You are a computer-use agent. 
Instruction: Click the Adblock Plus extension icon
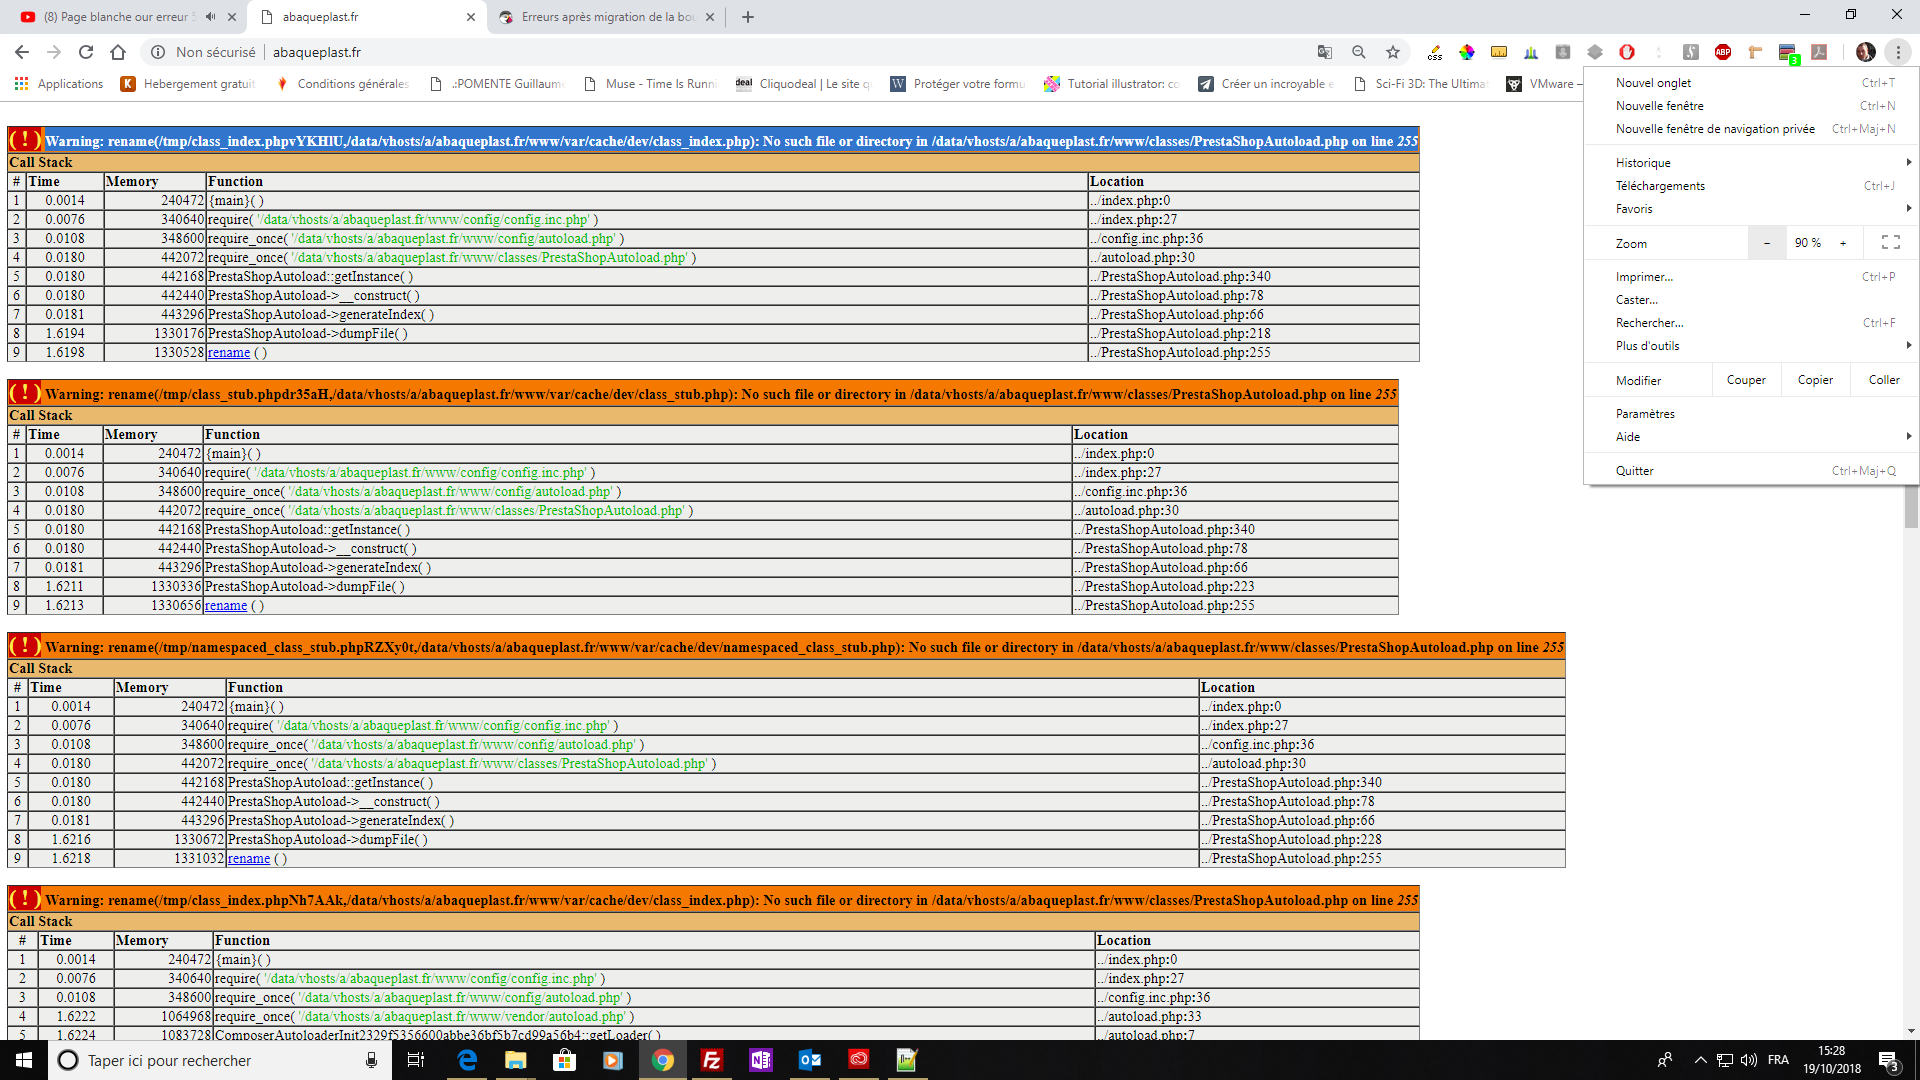pyautogui.click(x=1723, y=52)
